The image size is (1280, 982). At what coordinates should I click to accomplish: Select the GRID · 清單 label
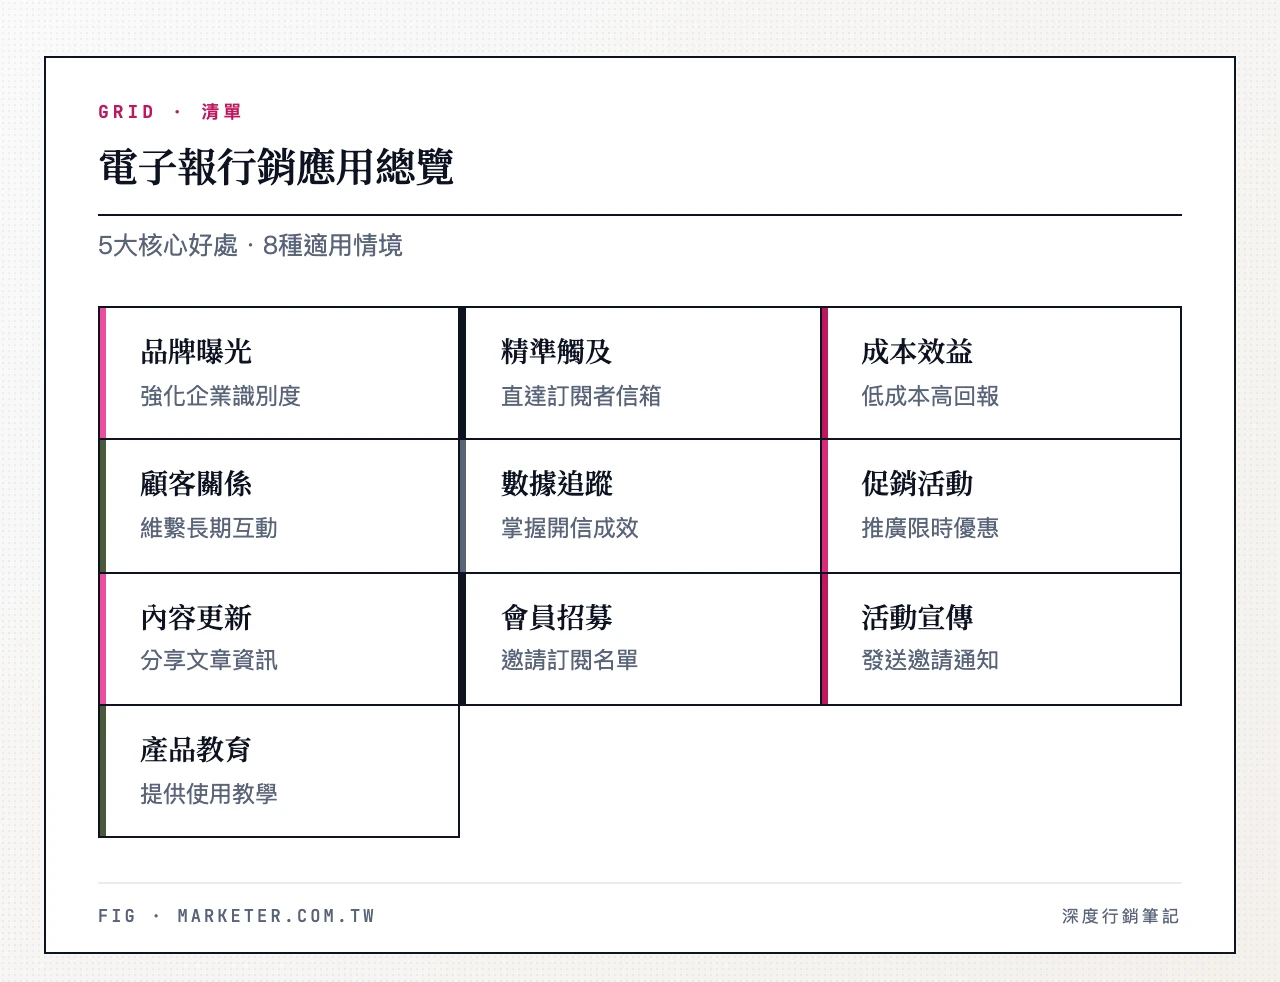point(170,112)
